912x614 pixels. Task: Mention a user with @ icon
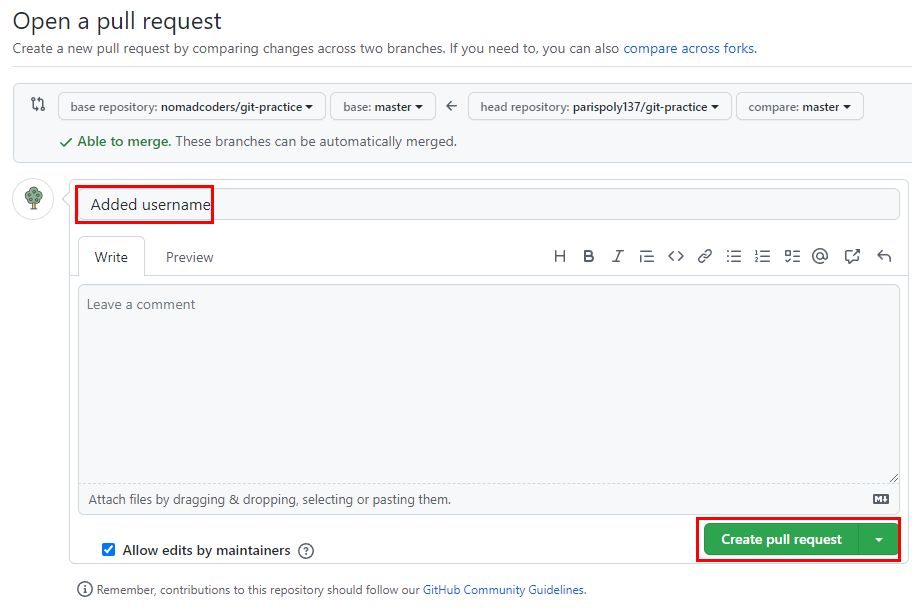[820, 256]
